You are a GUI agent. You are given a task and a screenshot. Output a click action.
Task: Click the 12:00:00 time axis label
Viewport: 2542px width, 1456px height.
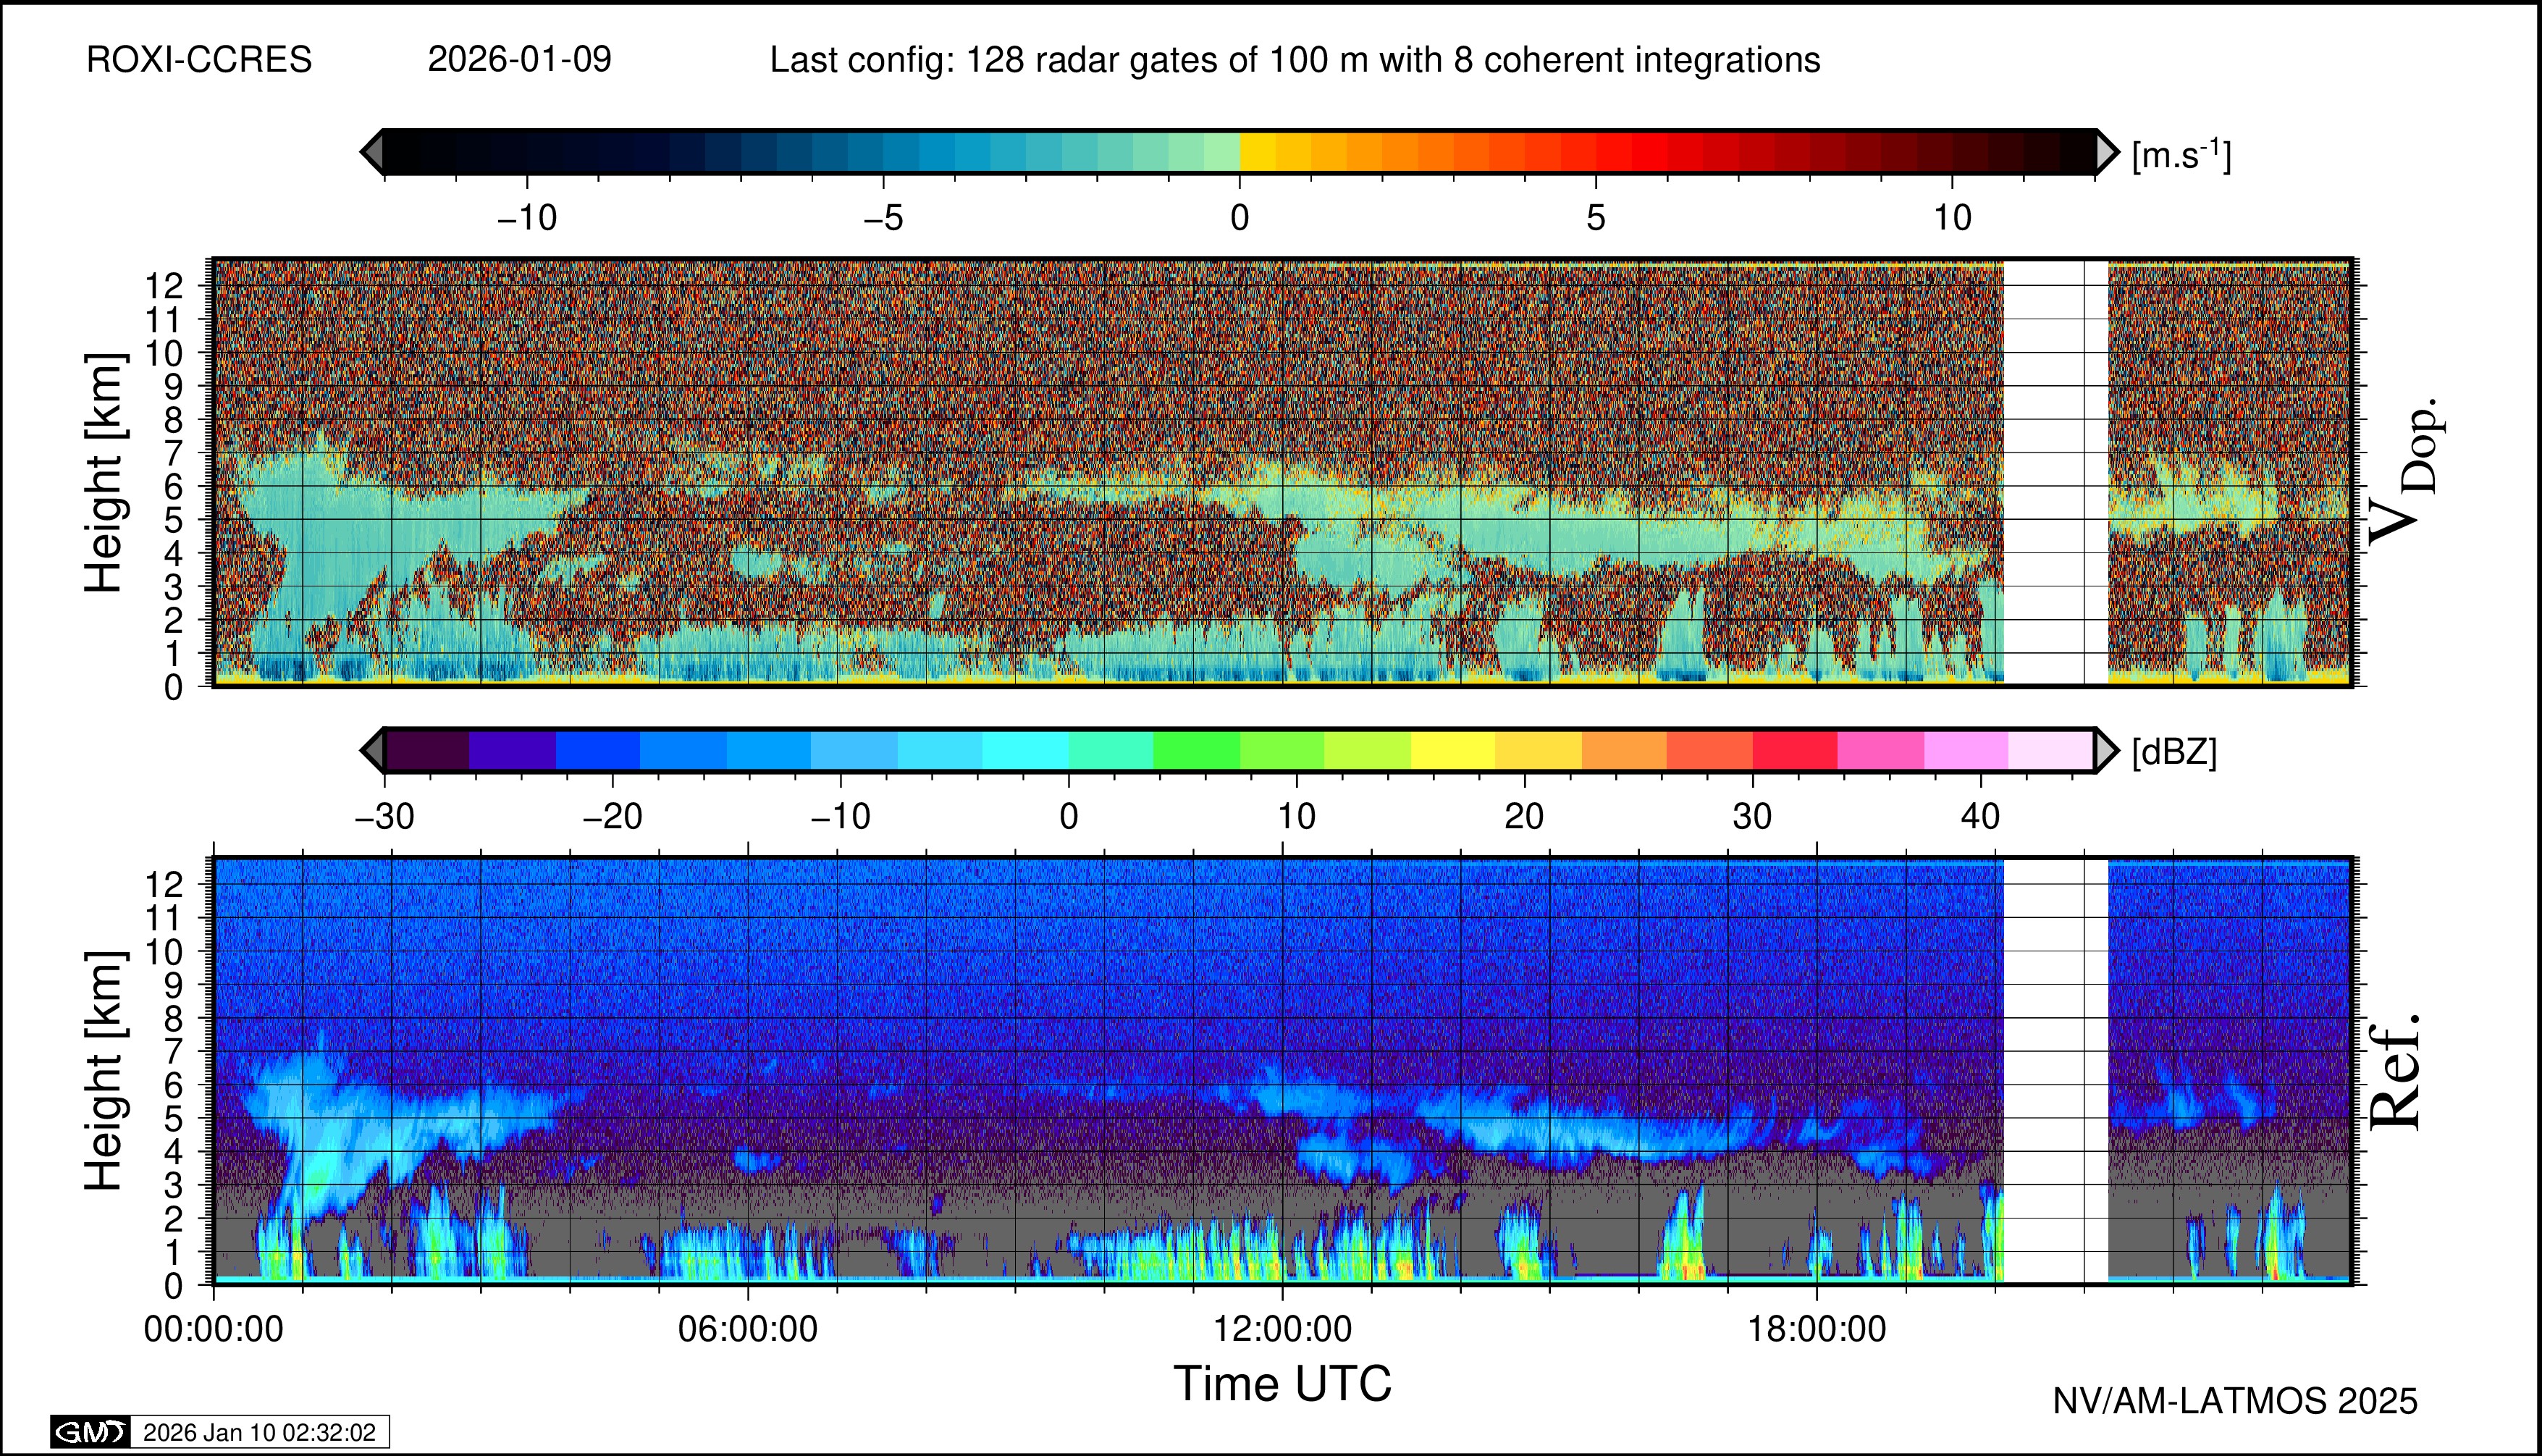(x=1282, y=1330)
